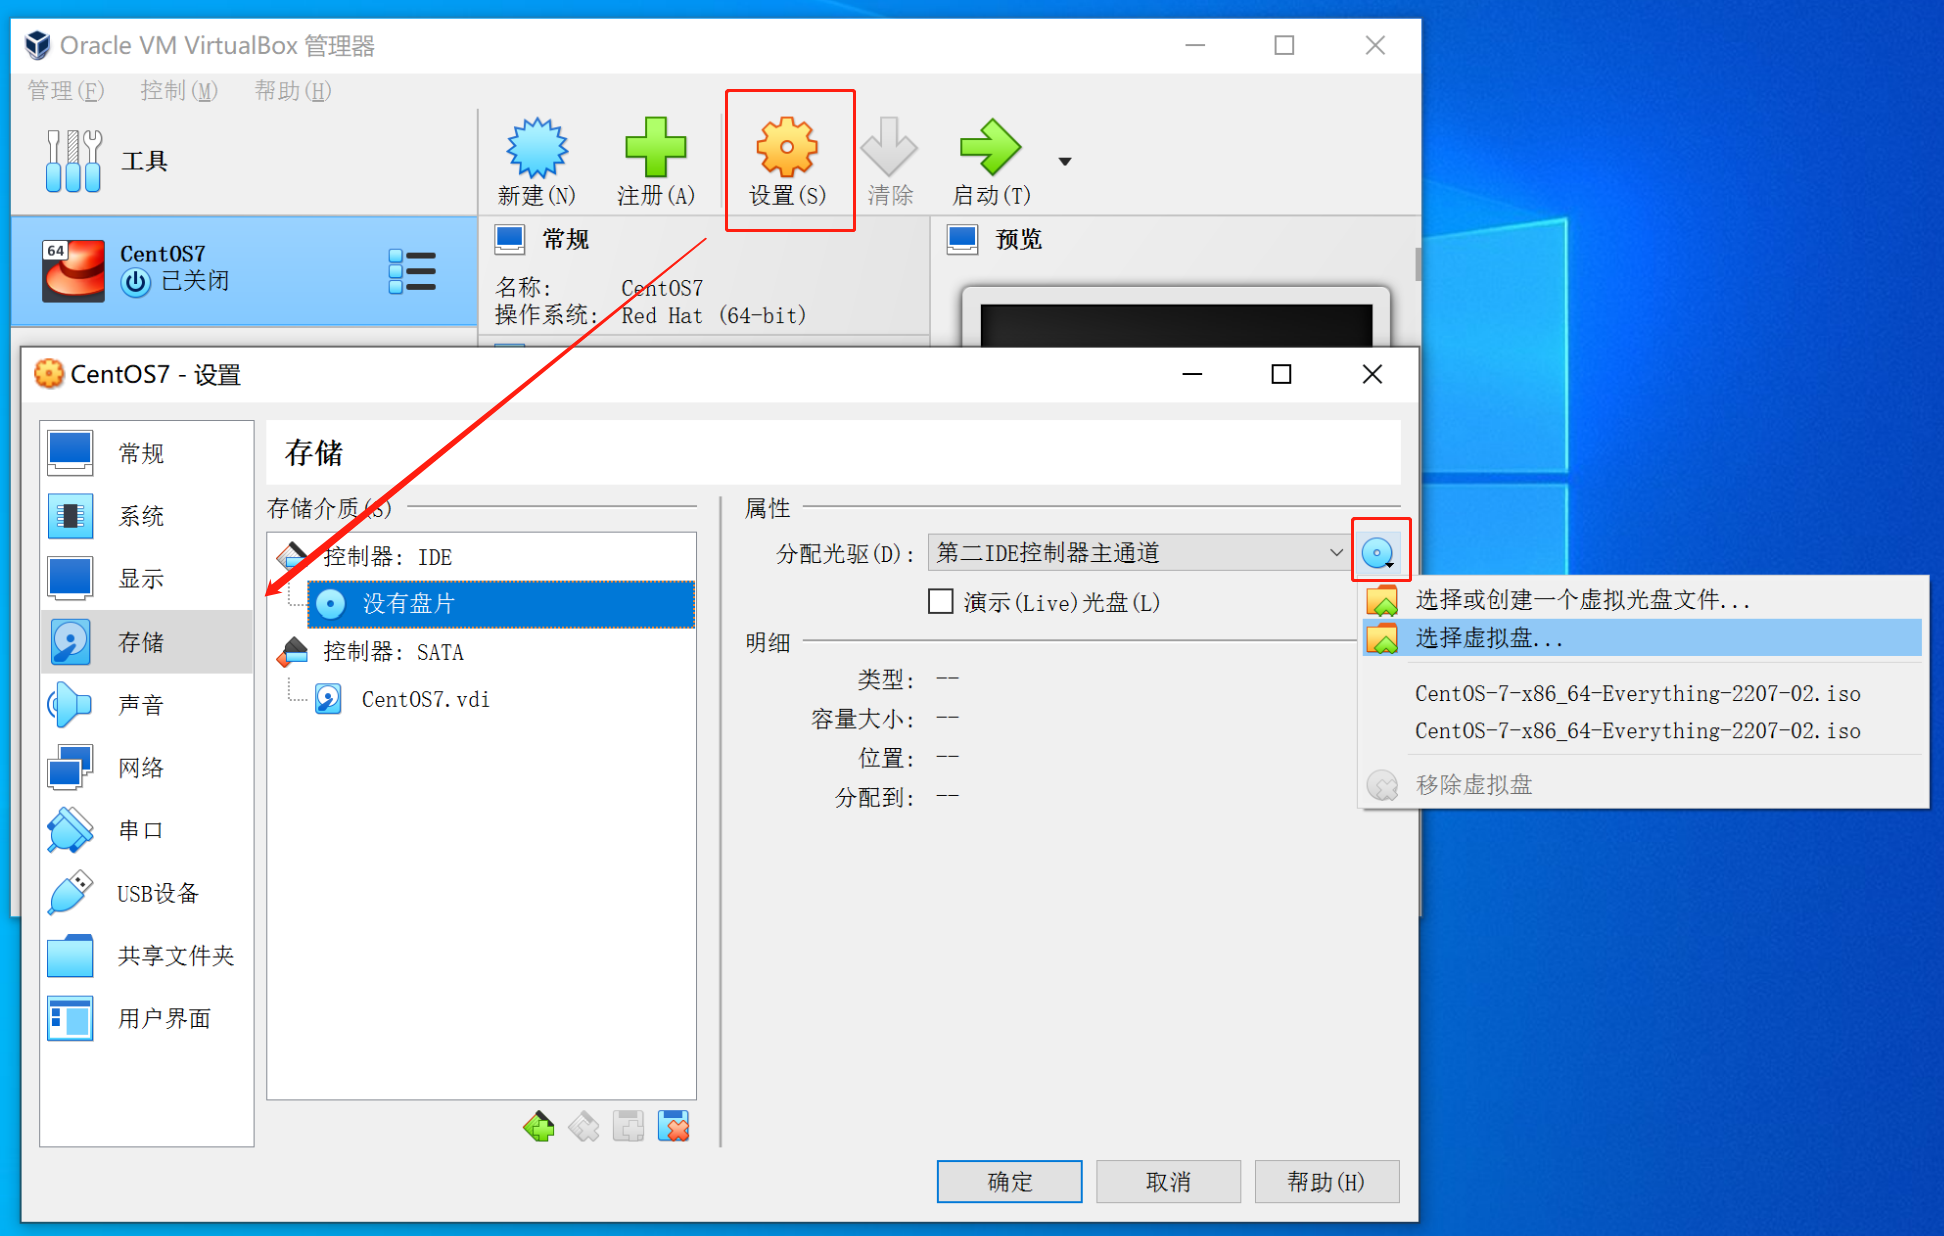1944x1236 pixels.
Task: Click the Red Hat (64-bit) OS text
Action: pyautogui.click(x=714, y=316)
